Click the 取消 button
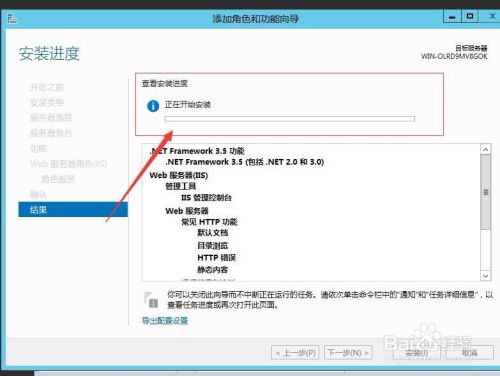 [x=469, y=352]
